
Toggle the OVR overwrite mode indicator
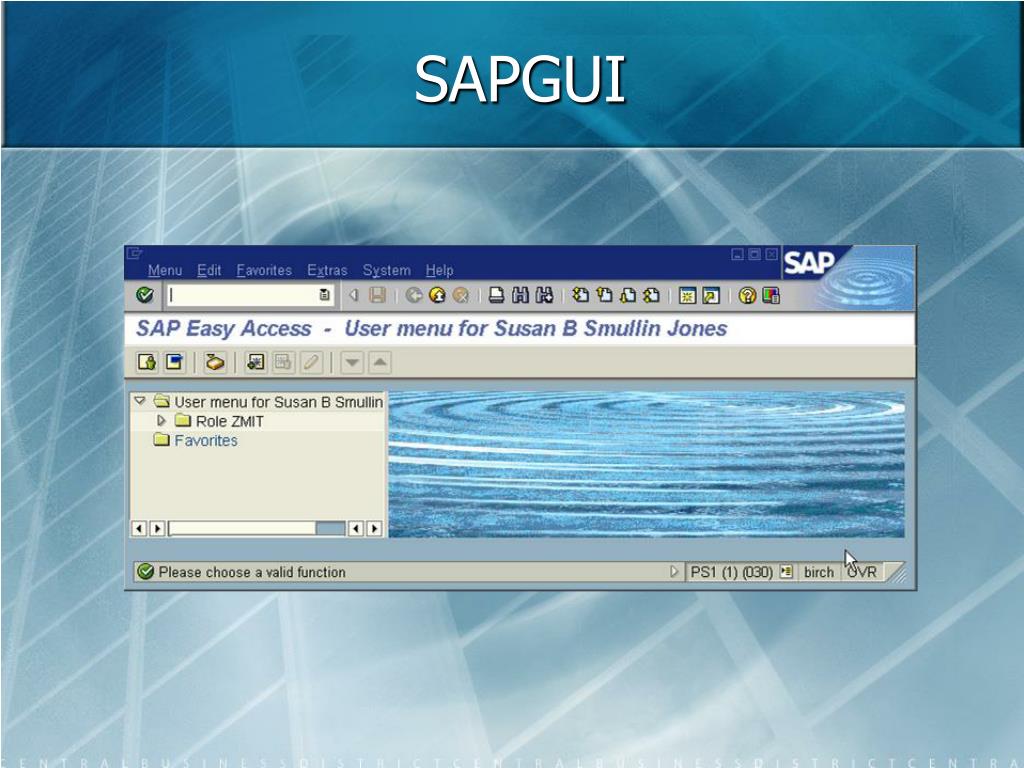pos(861,572)
